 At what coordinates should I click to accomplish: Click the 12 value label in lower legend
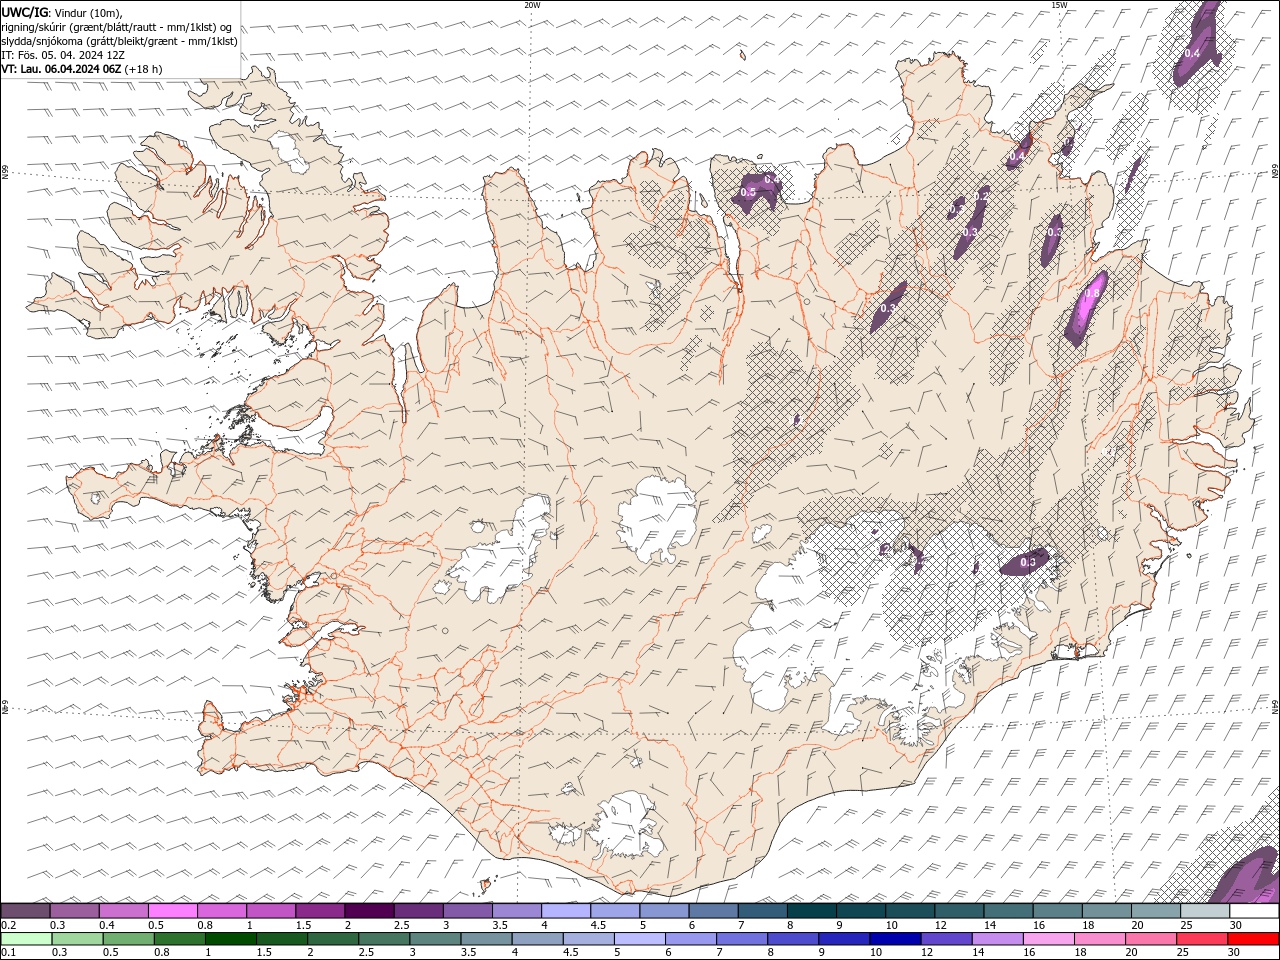click(927, 952)
